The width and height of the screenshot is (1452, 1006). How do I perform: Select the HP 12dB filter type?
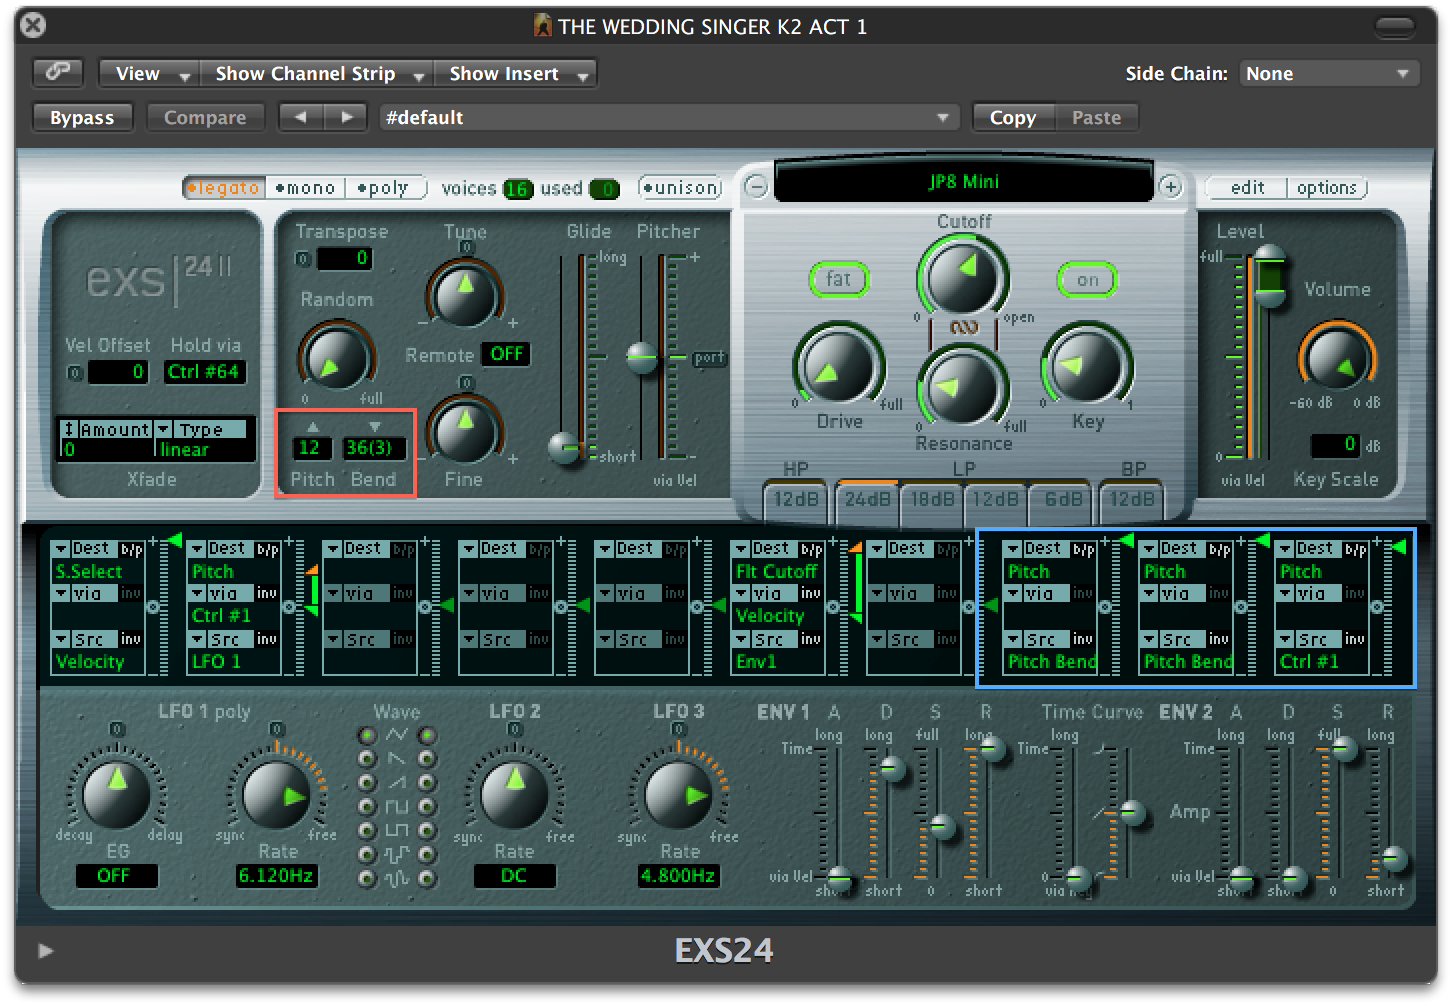click(x=796, y=499)
